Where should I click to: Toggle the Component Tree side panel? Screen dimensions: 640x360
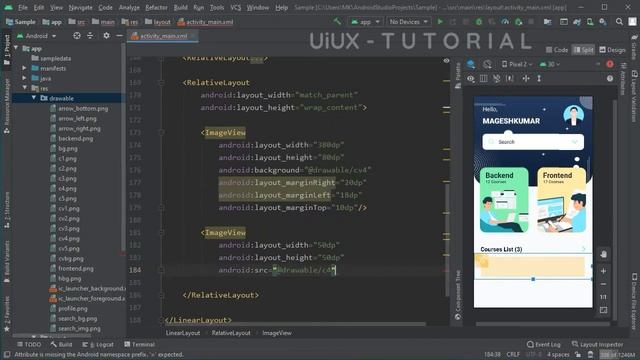(458, 295)
